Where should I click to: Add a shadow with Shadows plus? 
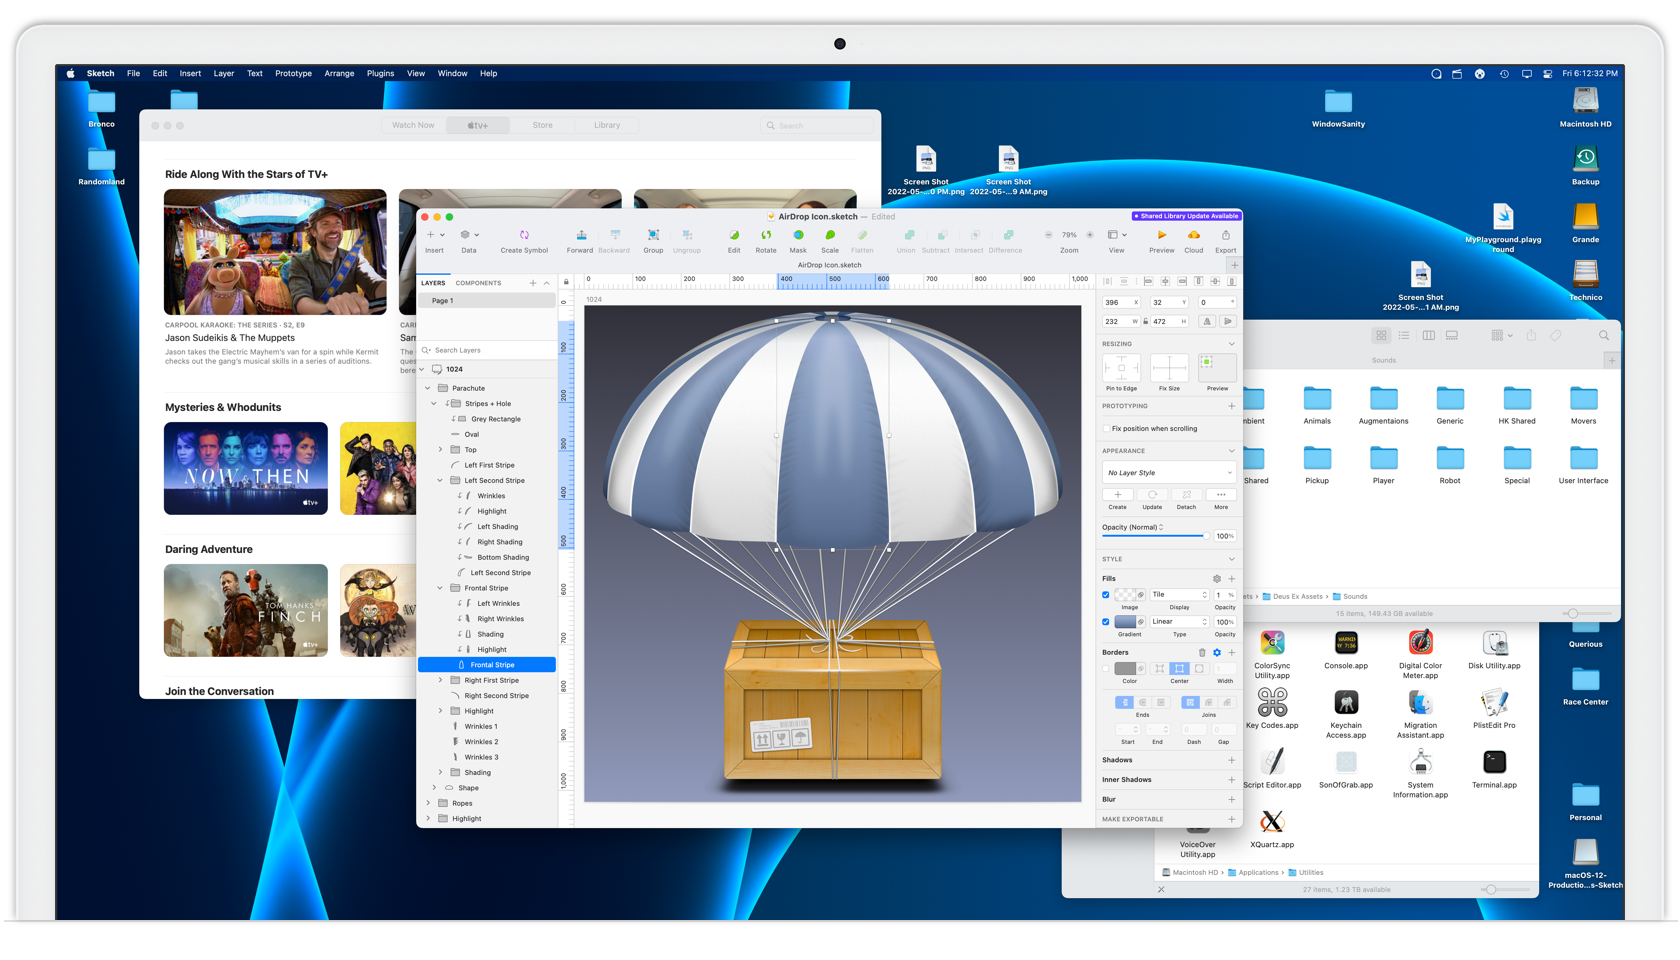[x=1231, y=760]
